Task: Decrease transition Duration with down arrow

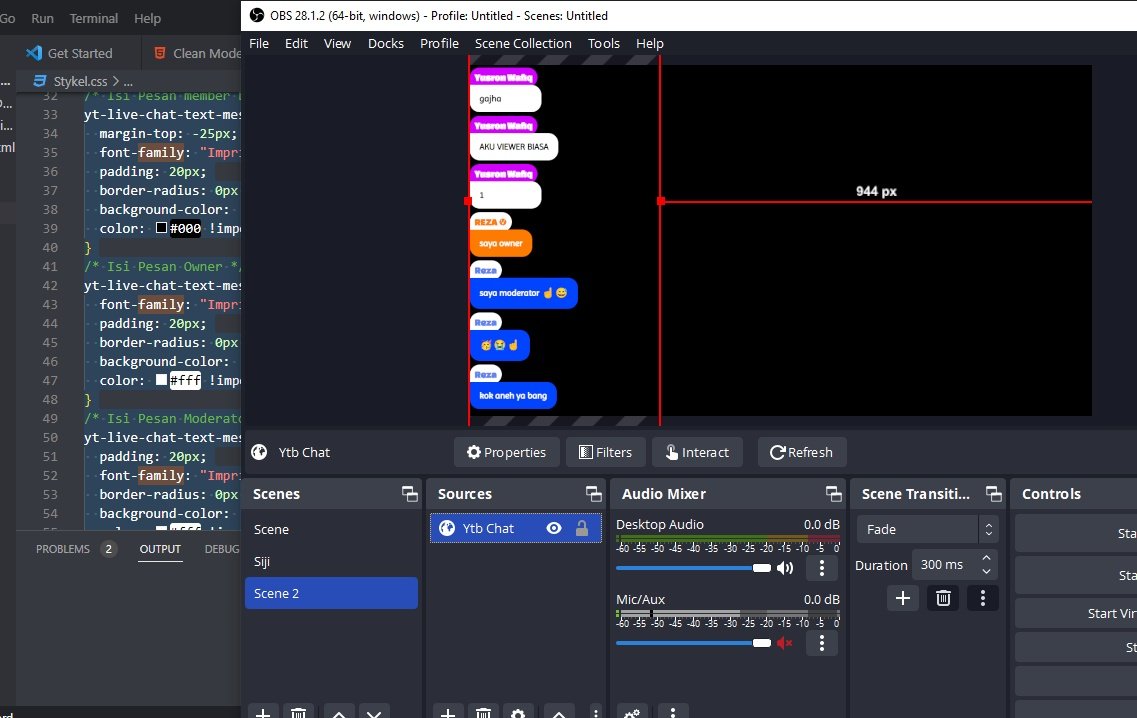Action: click(x=986, y=571)
